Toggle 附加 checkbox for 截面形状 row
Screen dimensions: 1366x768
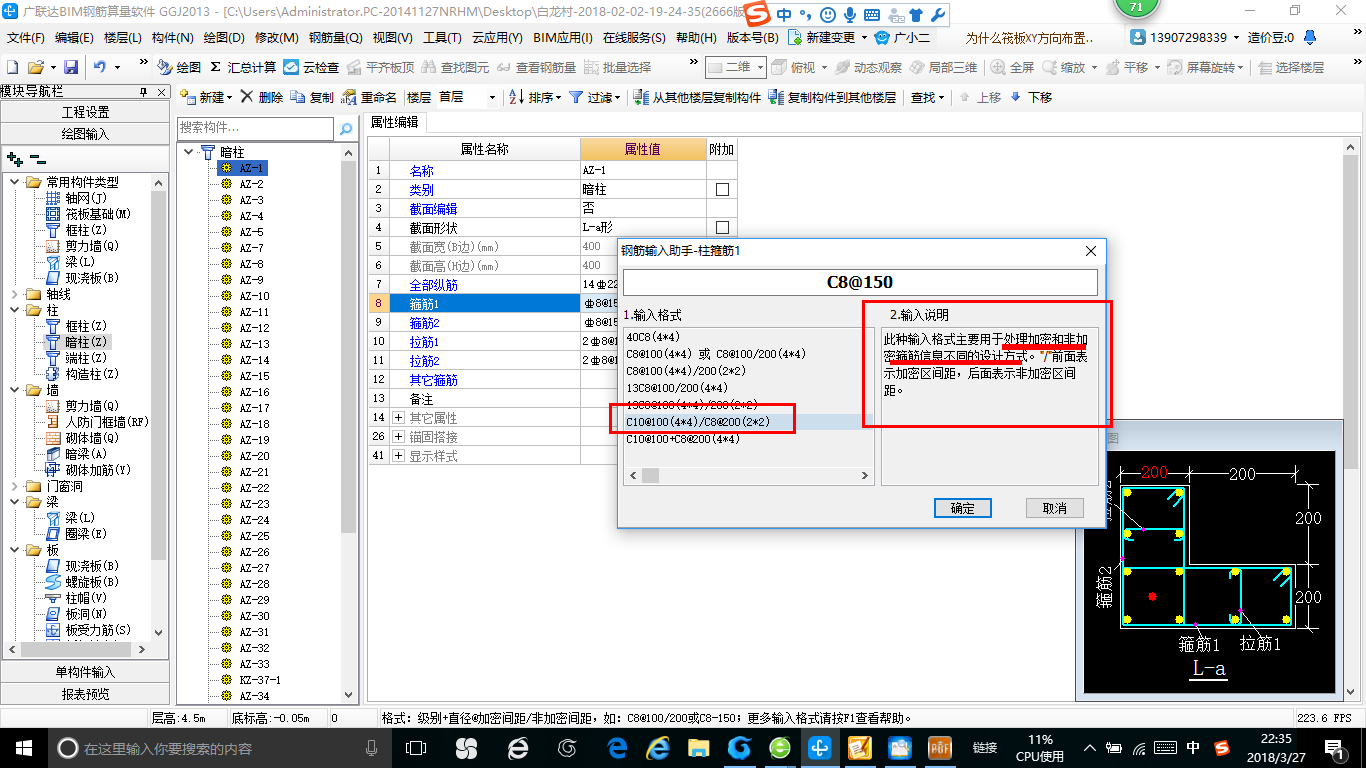722,228
